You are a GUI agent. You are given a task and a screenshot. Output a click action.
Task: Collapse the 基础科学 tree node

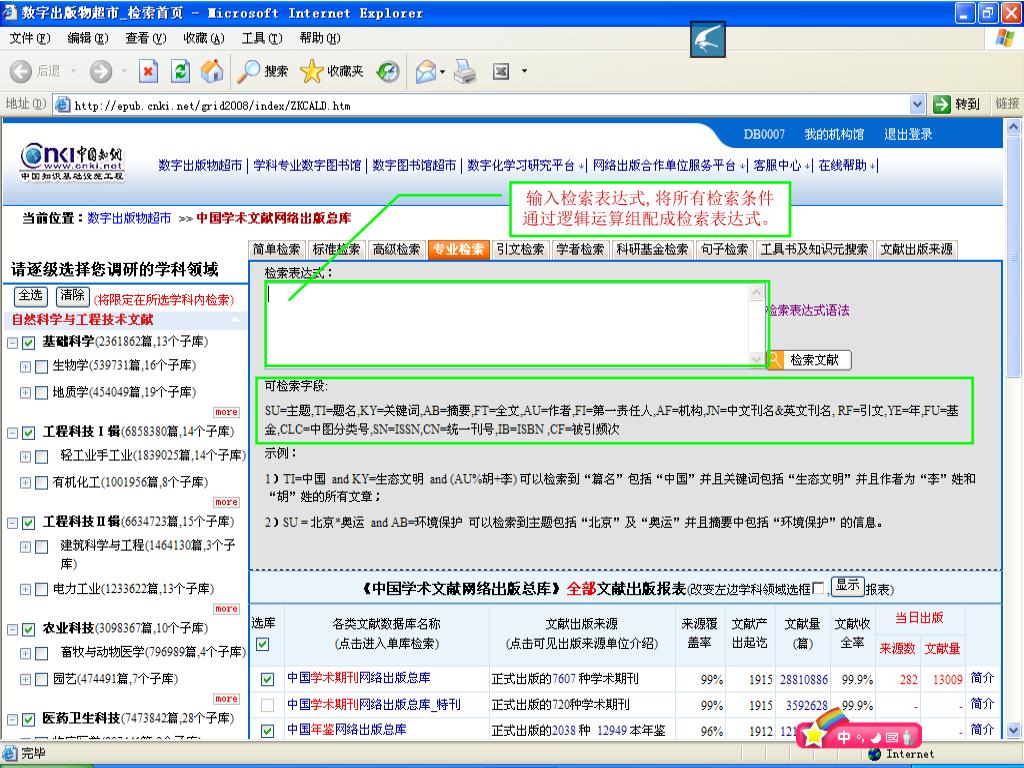tap(12, 342)
